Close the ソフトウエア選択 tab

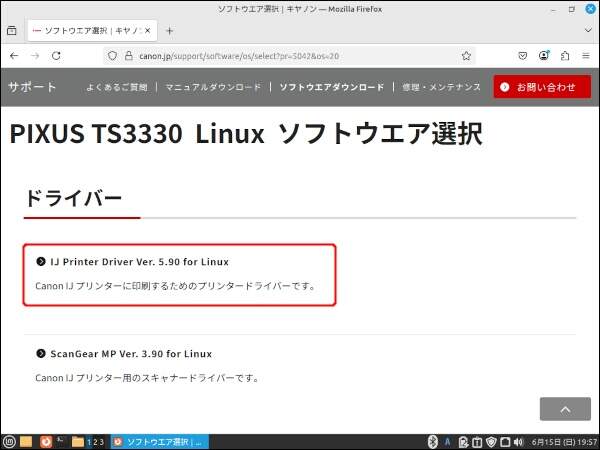coord(148,31)
